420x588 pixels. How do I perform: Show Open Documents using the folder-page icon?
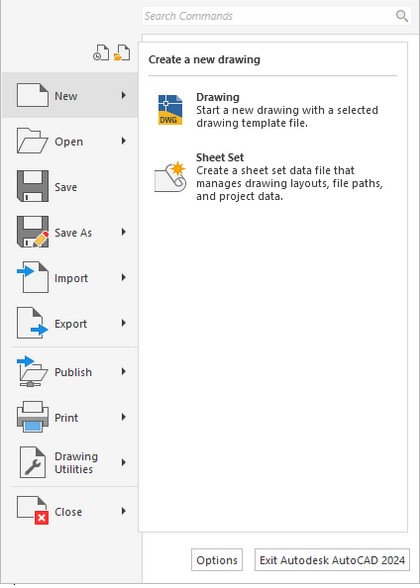click(122, 53)
